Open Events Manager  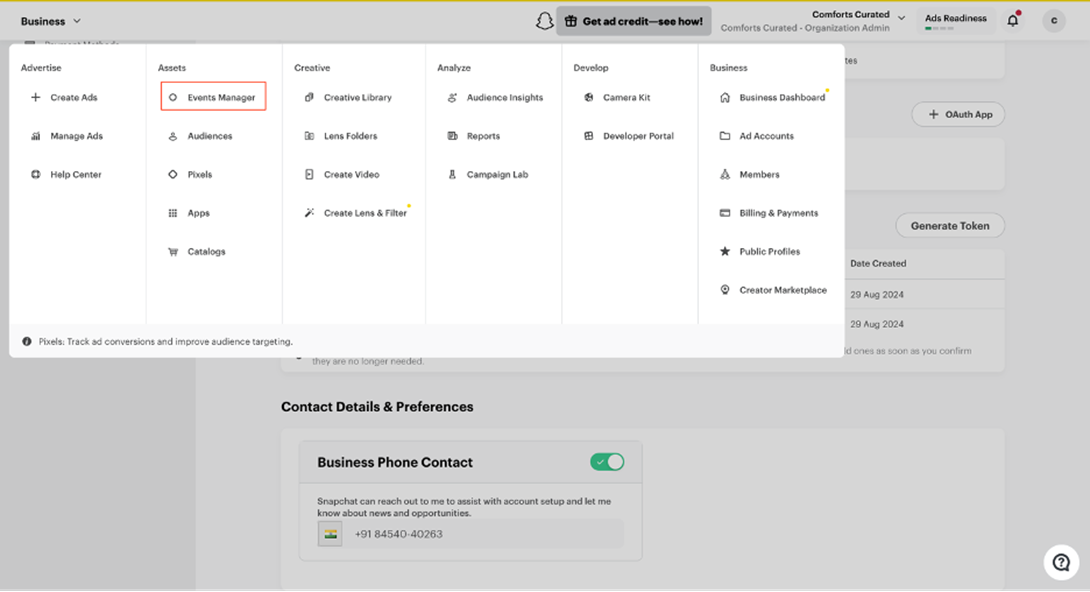pyautogui.click(x=213, y=97)
